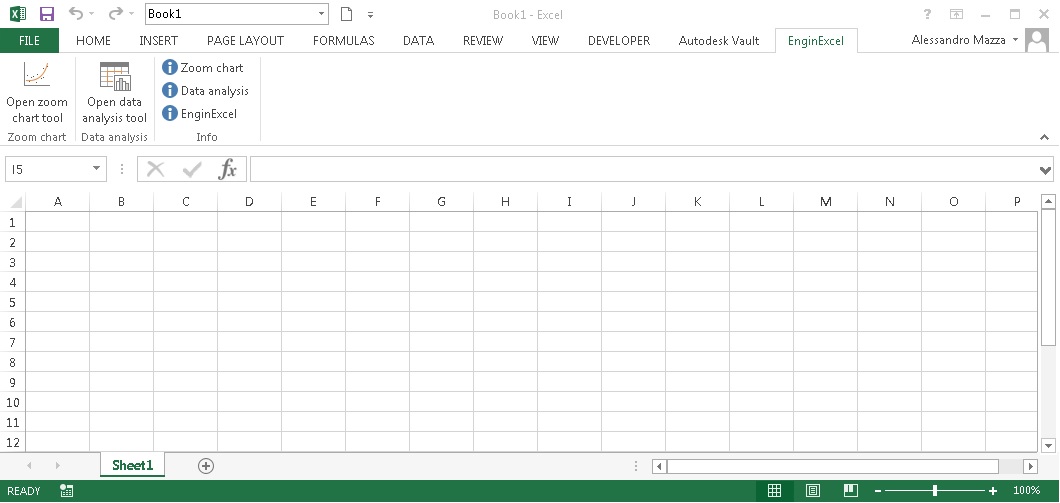
Task: Open the Book1 combo box dropdown
Action: click(x=322, y=14)
